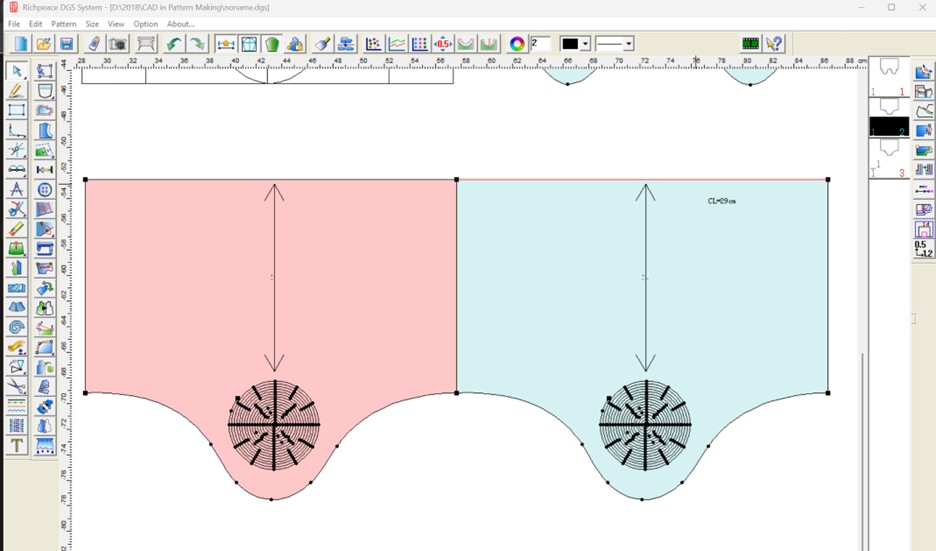Open the Pattern menu
The image size is (936, 551).
click(64, 24)
